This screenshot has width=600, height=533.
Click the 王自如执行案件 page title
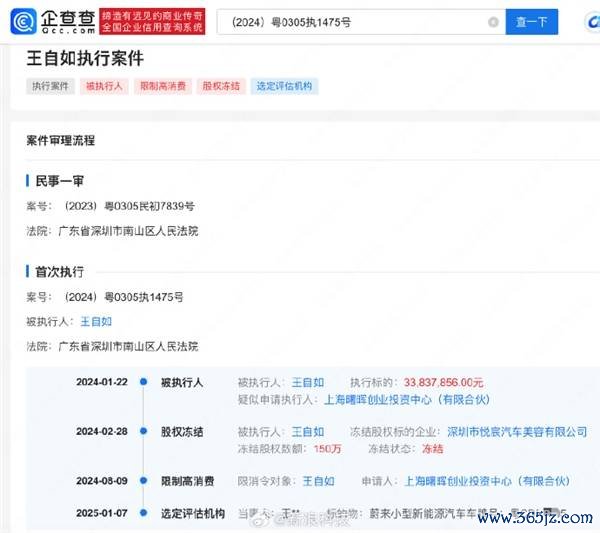(x=85, y=59)
